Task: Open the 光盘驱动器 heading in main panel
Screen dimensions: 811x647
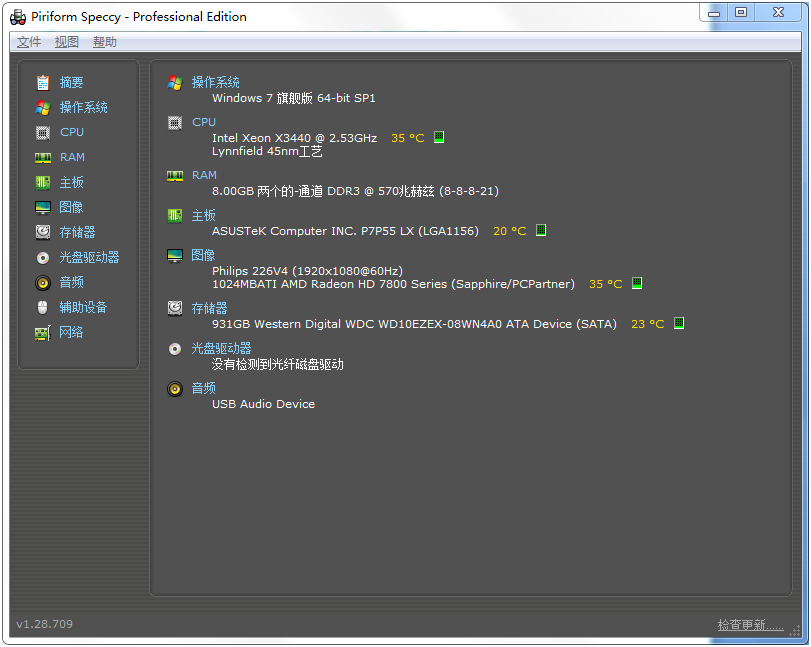Action: click(221, 349)
